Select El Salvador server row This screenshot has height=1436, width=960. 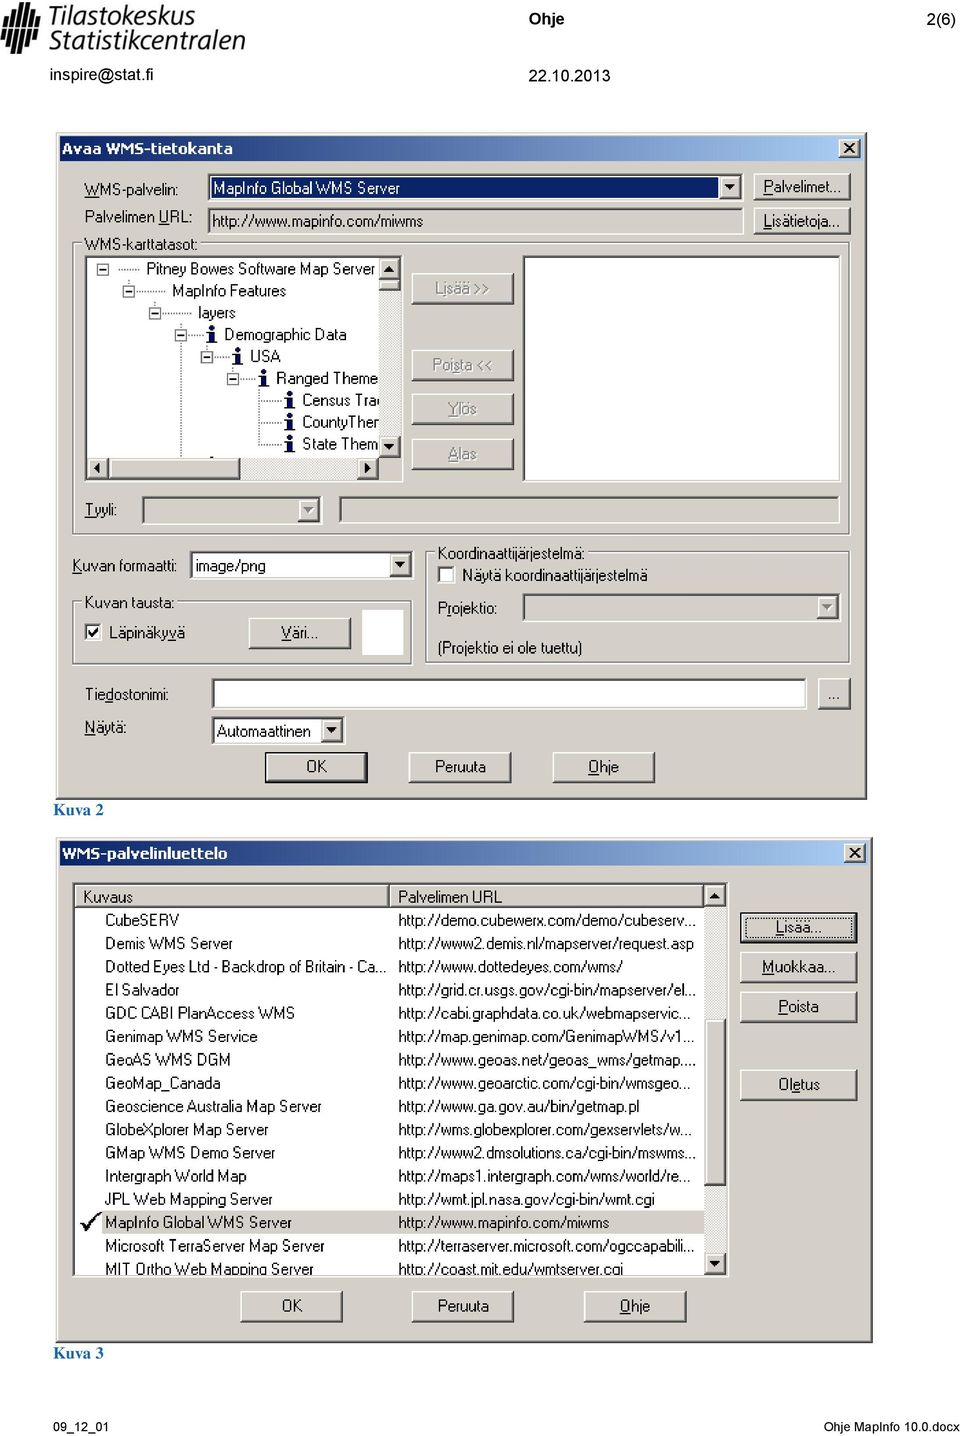(x=390, y=990)
